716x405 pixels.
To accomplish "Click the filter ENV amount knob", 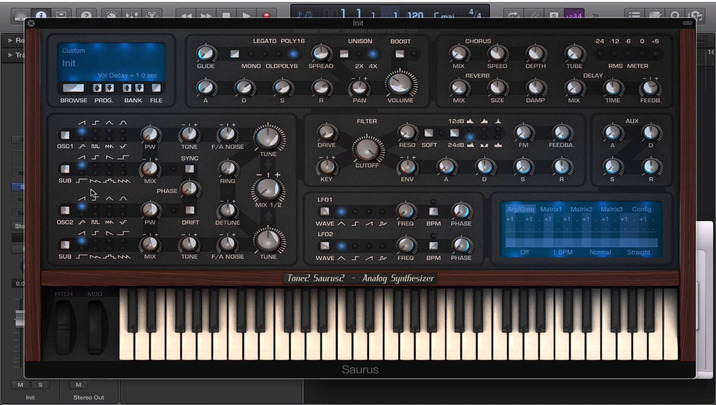I will [x=407, y=167].
